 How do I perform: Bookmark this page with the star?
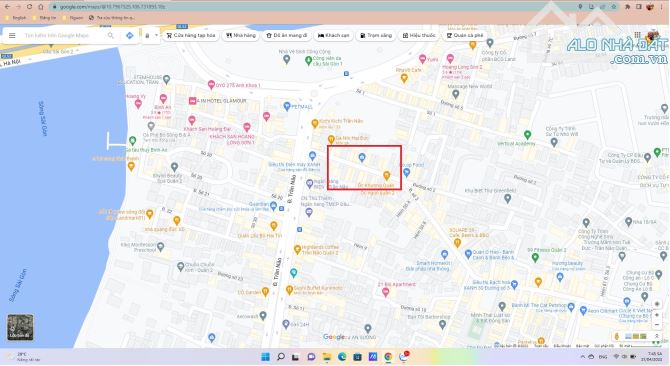tap(614, 7)
